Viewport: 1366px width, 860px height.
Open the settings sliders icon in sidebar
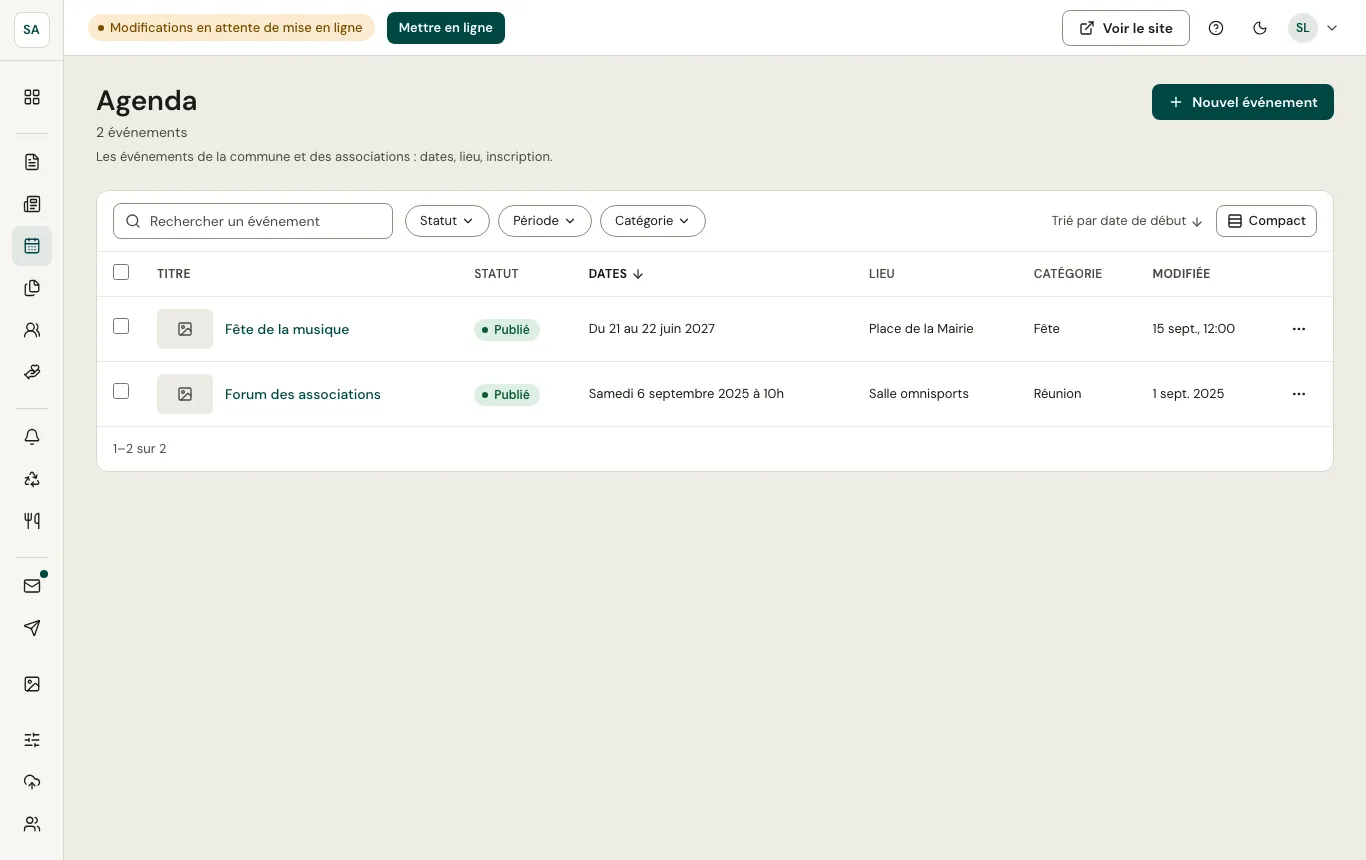[32, 740]
